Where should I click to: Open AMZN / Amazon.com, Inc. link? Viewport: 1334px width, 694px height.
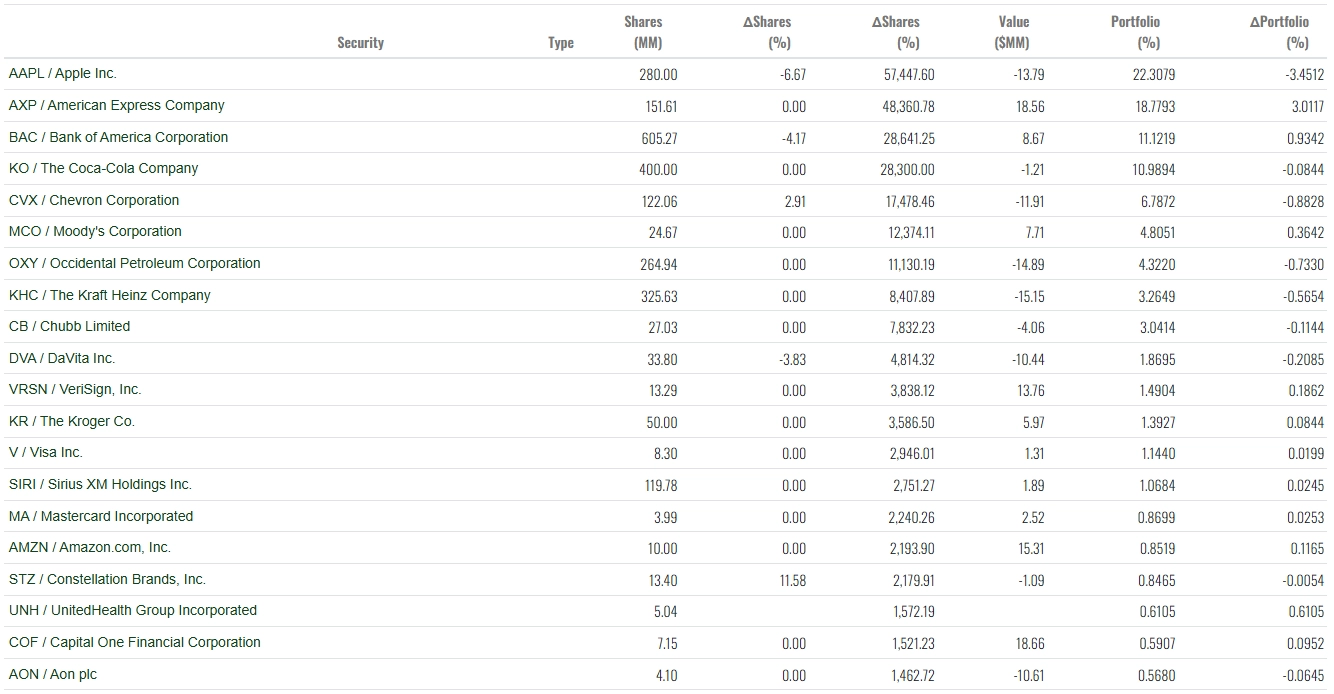[x=90, y=548]
